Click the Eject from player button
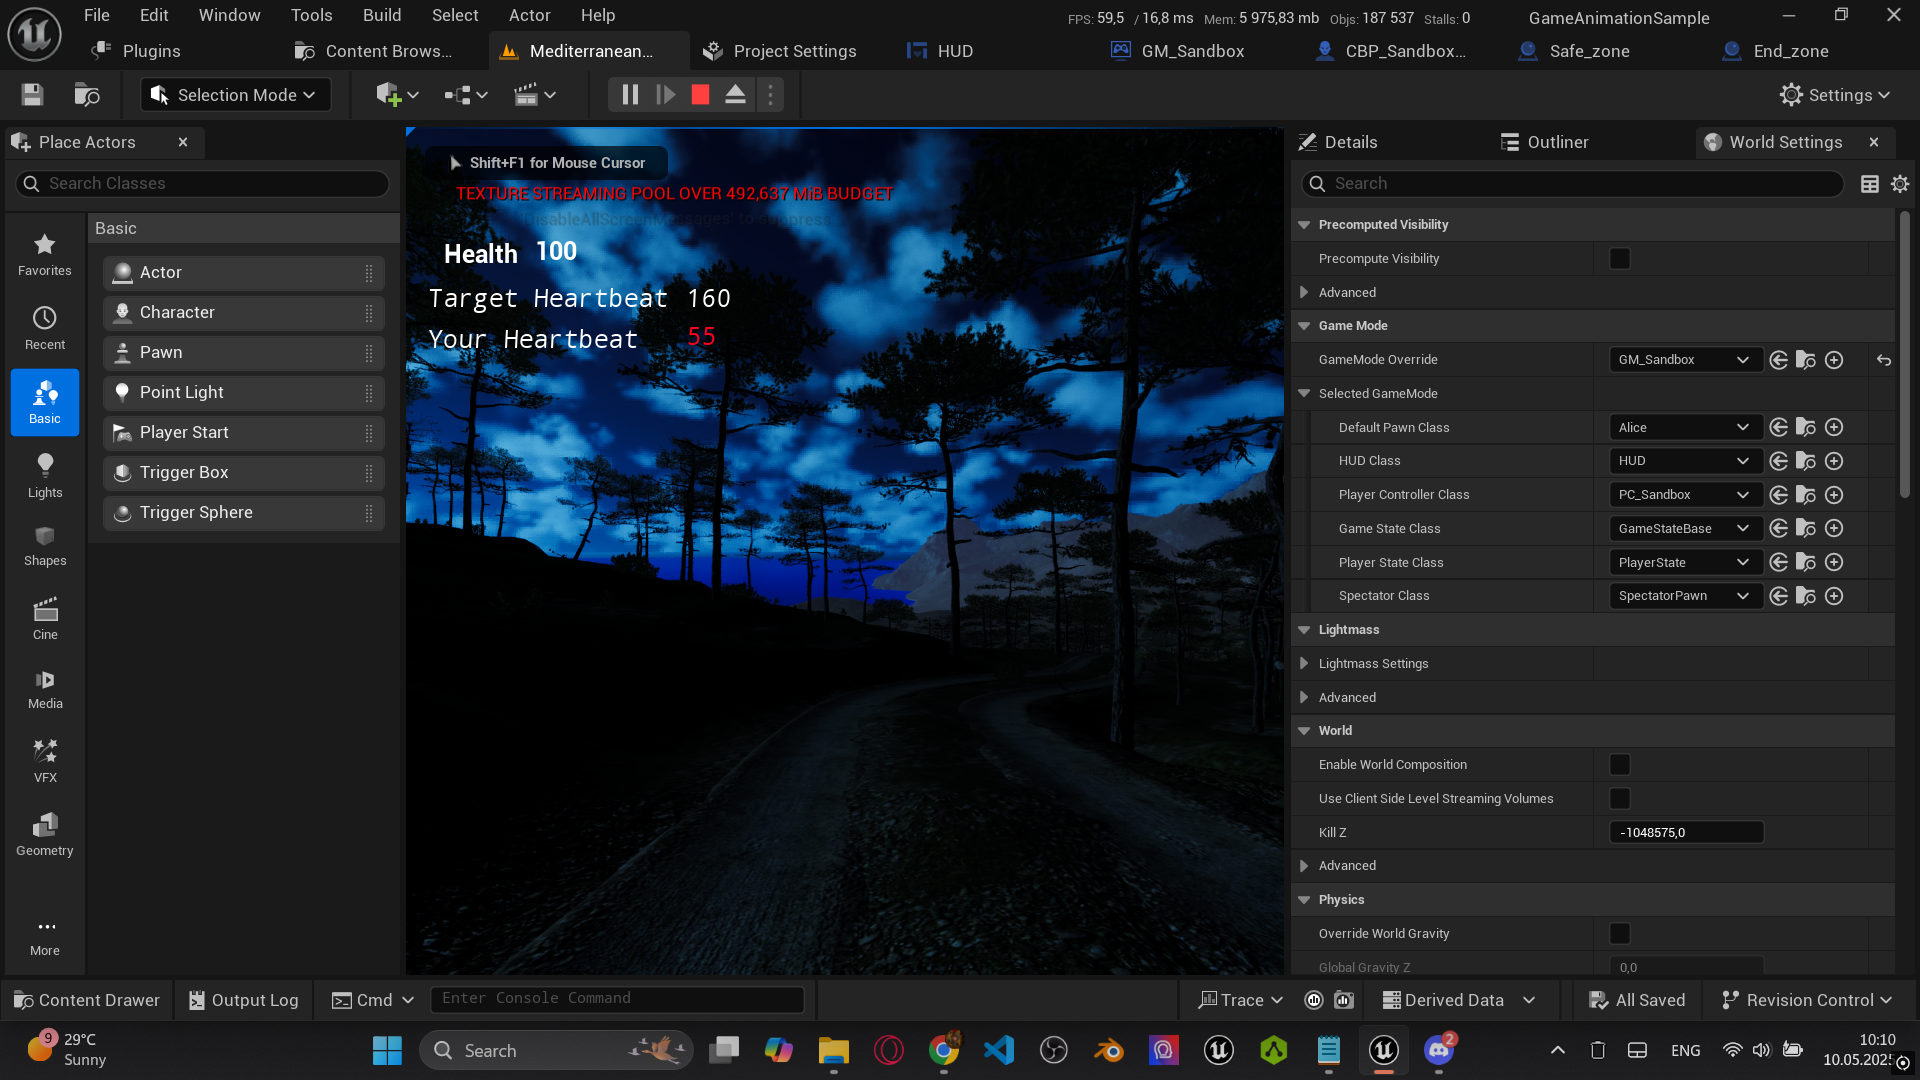The width and height of the screenshot is (1920, 1080). (735, 95)
